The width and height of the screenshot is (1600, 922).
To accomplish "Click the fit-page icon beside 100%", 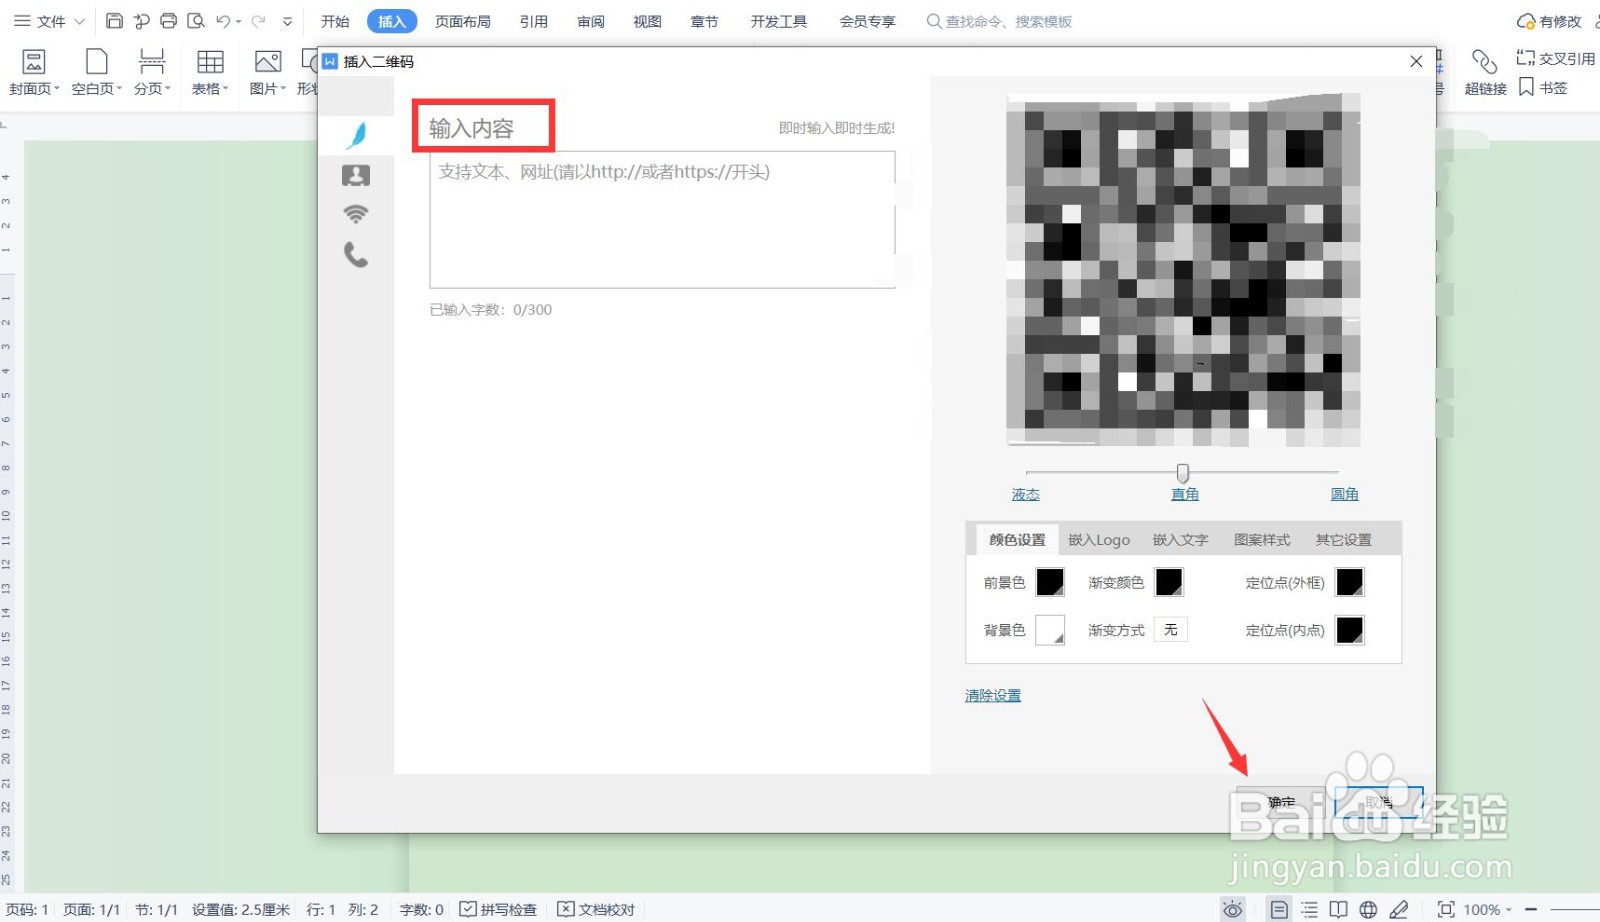I will (1445, 909).
